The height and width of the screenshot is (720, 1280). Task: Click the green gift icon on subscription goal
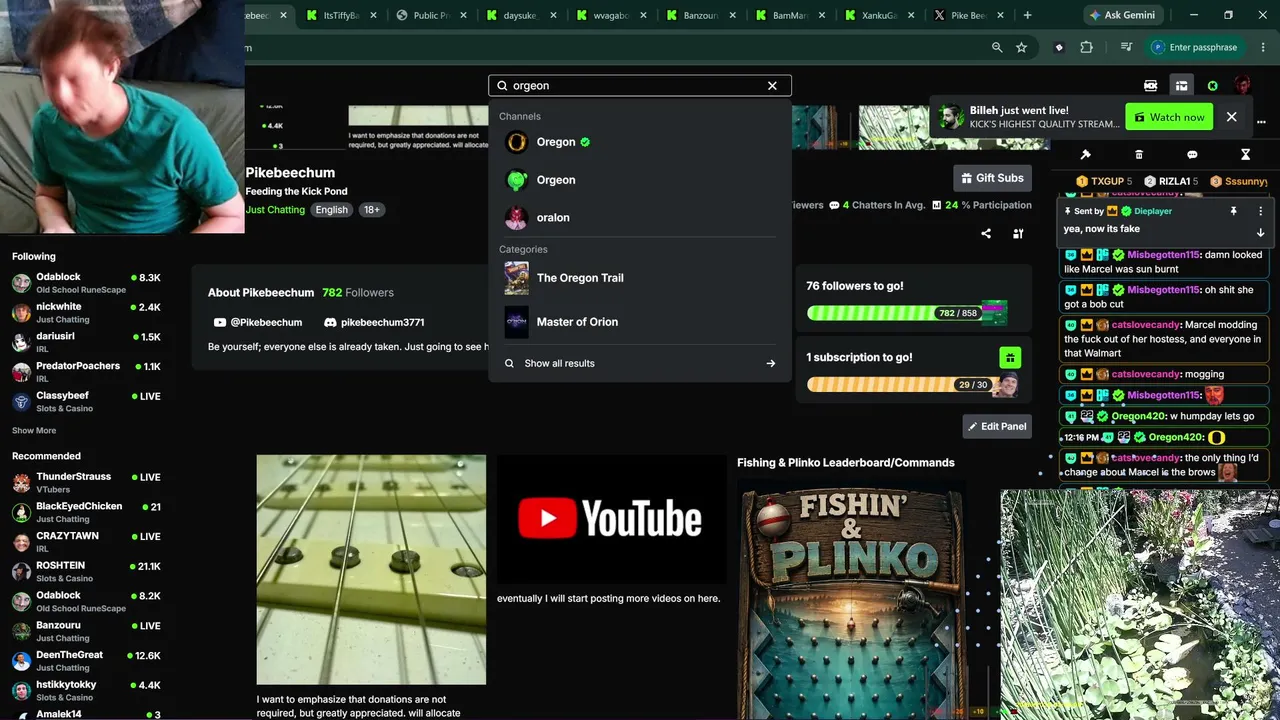[1010, 358]
